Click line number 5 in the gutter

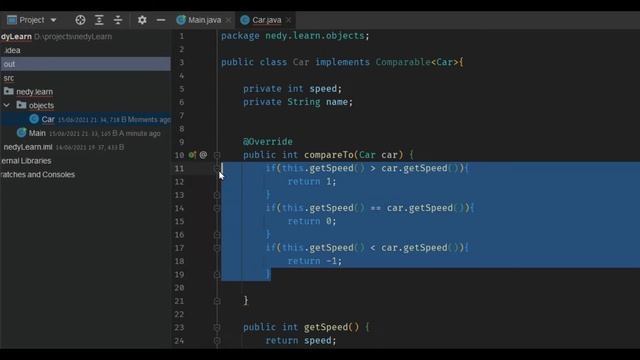182,89
